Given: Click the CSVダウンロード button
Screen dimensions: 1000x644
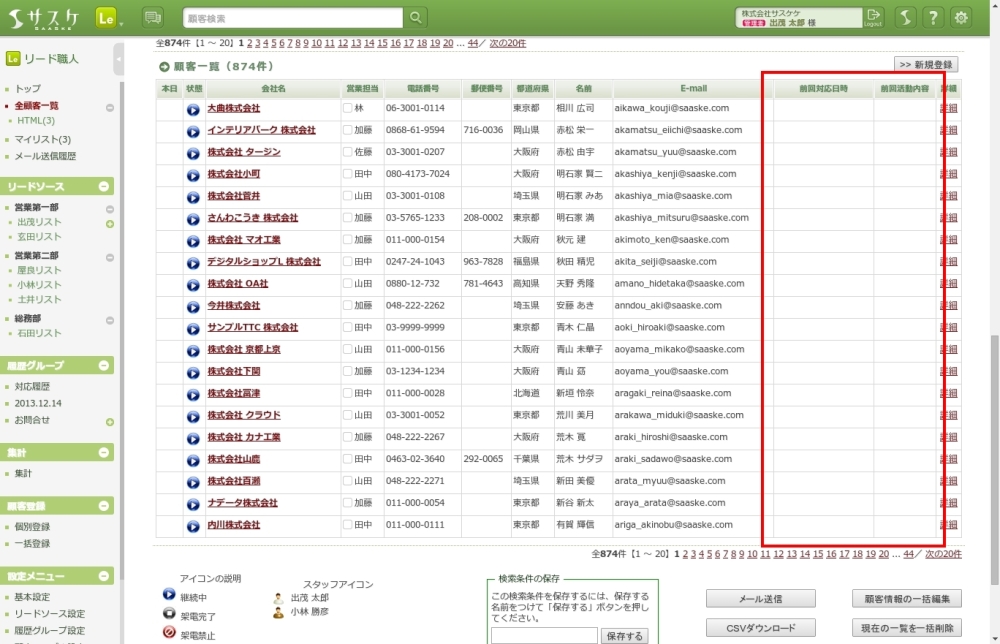Looking at the screenshot, I should click(x=758, y=628).
